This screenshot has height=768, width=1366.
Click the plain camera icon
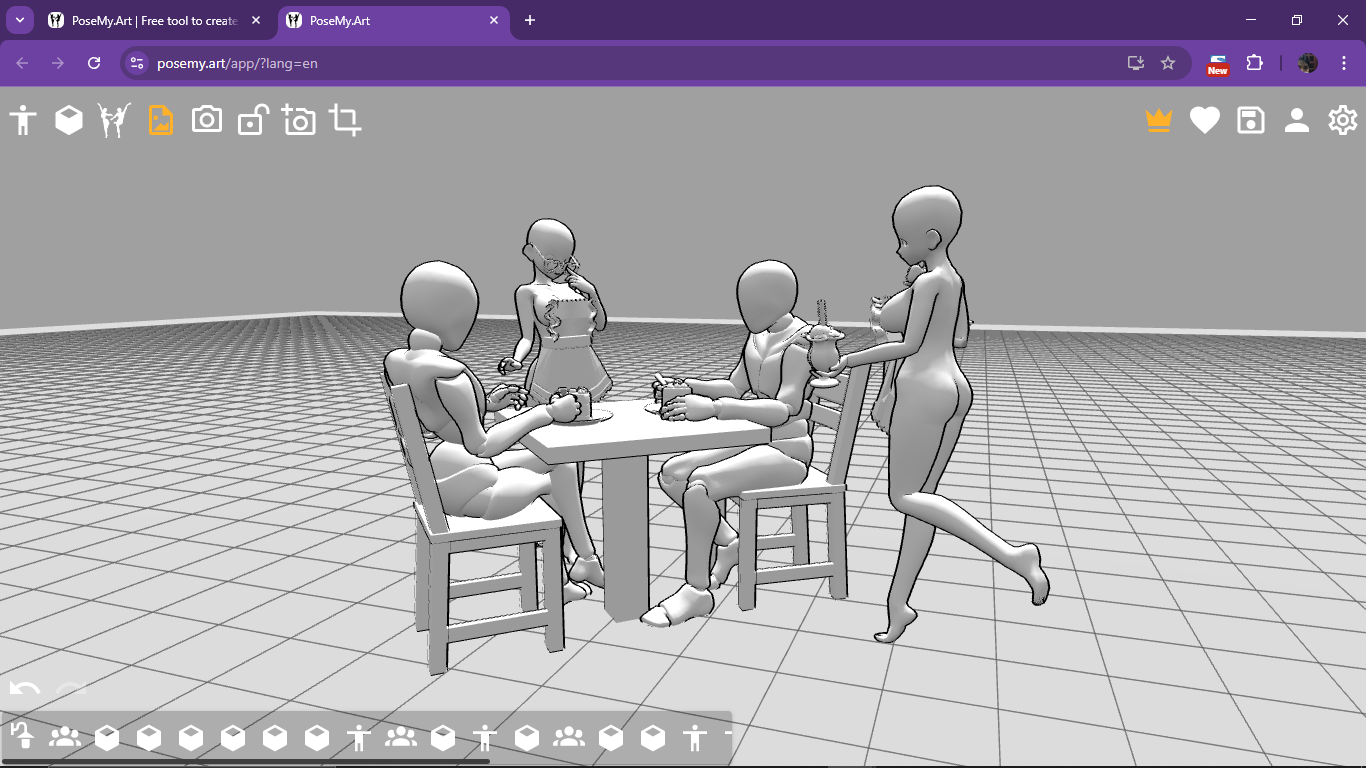[207, 120]
